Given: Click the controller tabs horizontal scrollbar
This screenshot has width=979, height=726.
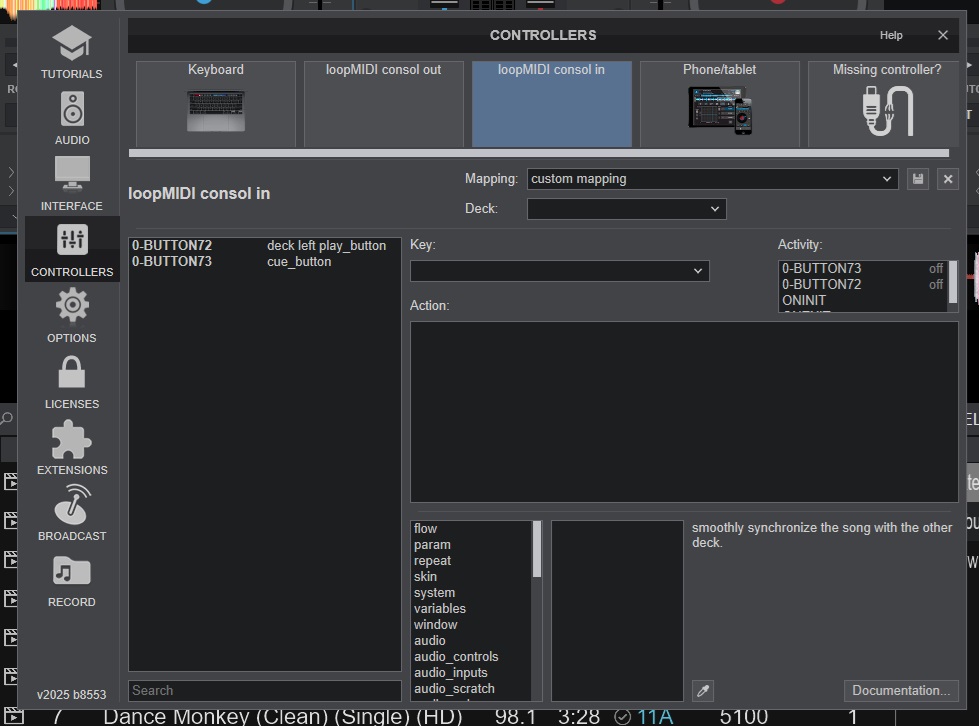Looking at the screenshot, I should pos(539,154).
